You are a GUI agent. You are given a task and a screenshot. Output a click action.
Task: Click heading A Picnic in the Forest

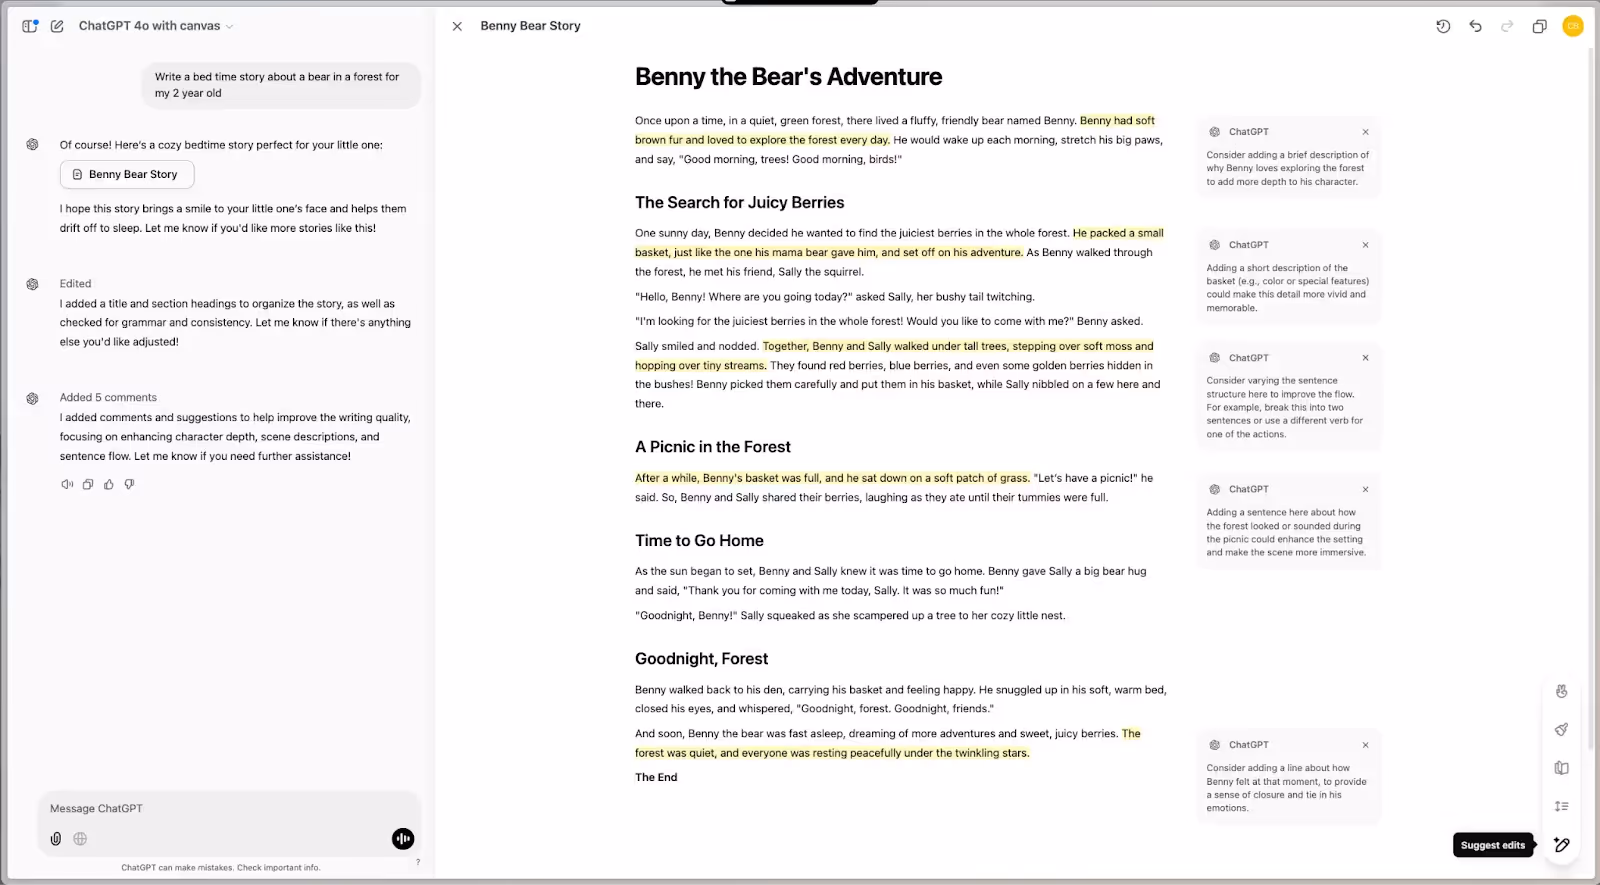coord(712,447)
